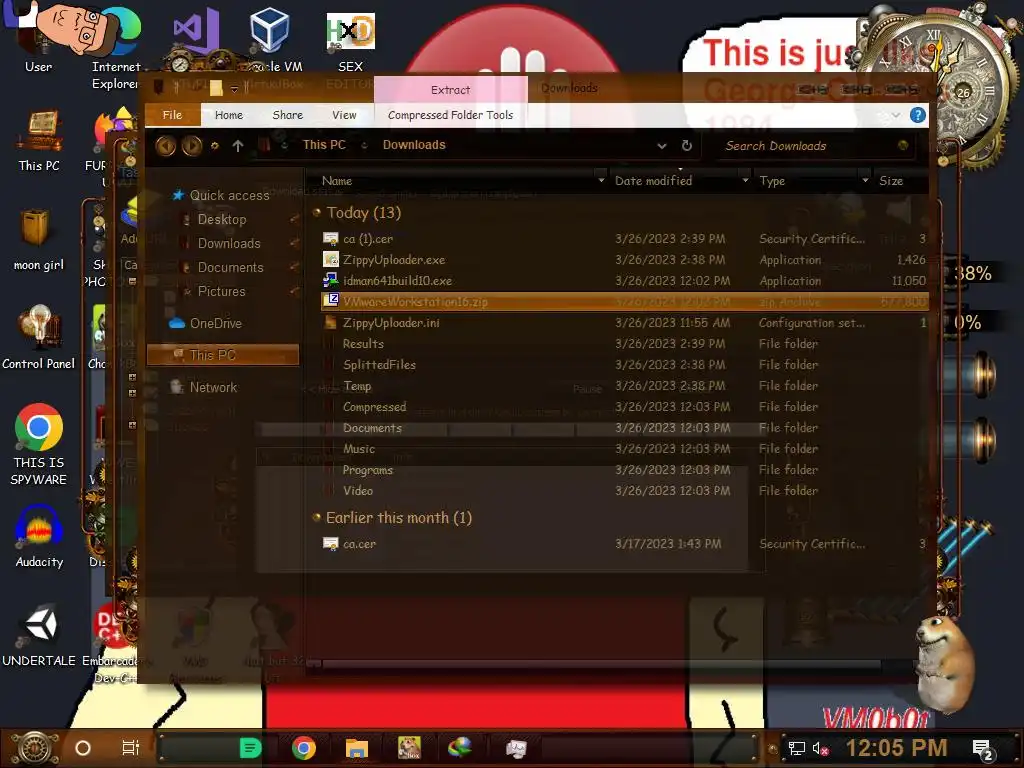This screenshot has height=768, width=1024.
Task: Open Type column filter dropdown arrow
Action: pos(865,180)
